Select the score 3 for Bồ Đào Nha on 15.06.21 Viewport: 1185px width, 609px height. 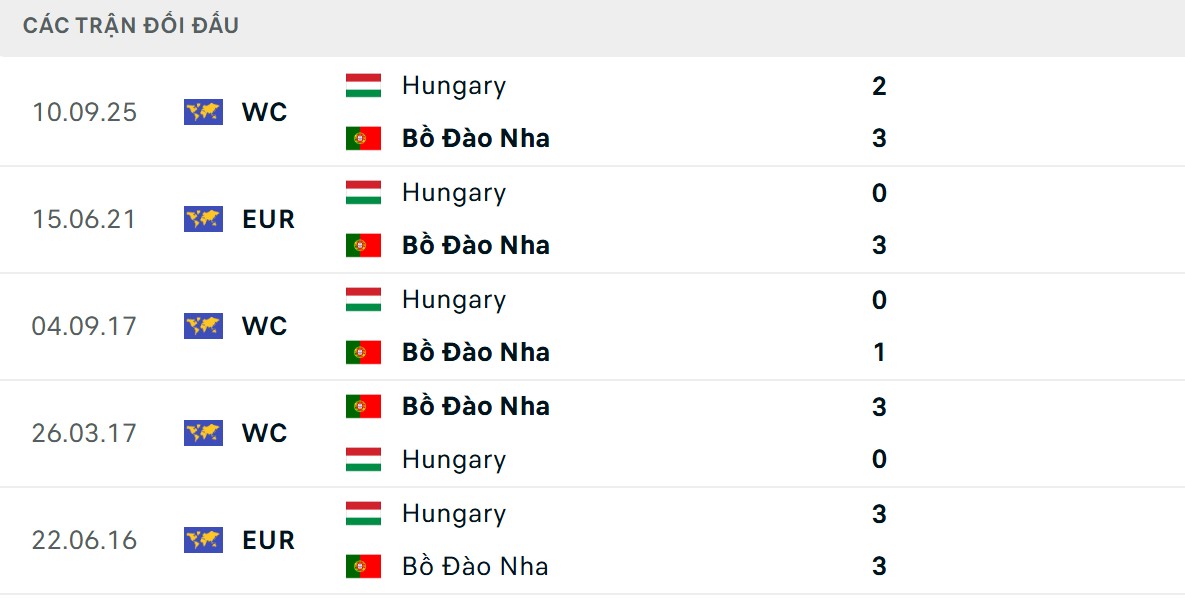click(x=878, y=245)
